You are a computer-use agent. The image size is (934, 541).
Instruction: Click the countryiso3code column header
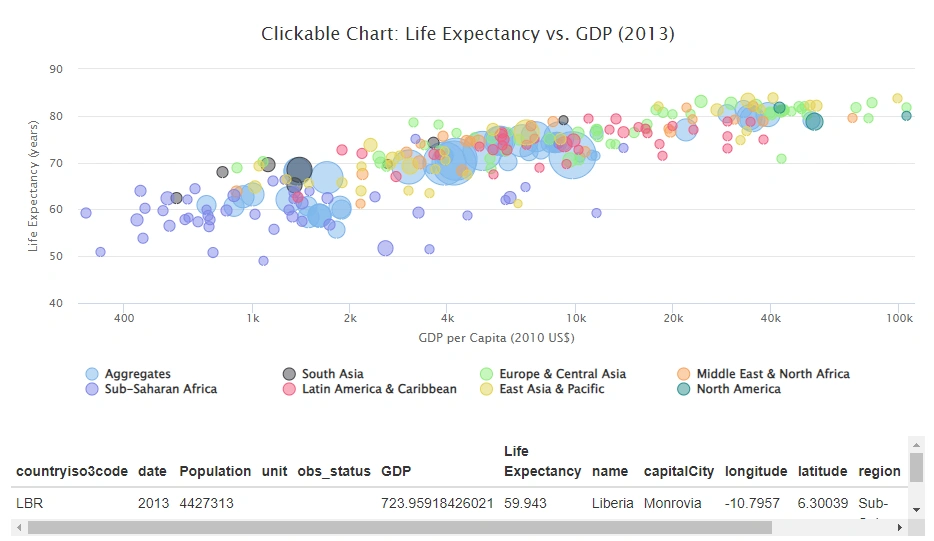(x=72, y=471)
